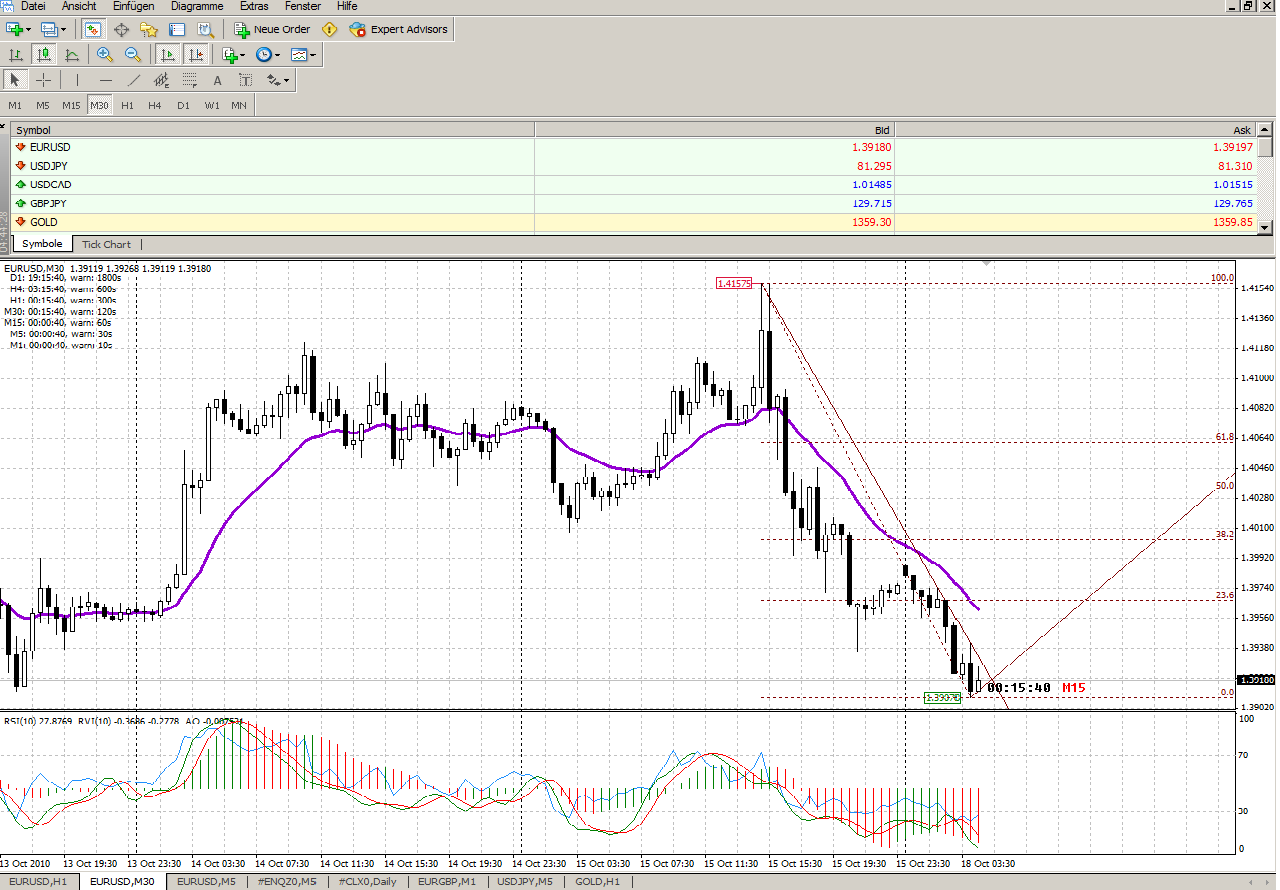1280x890 pixels.
Task: Click the green arrow icon beside GBPJPY
Action: coord(21,203)
